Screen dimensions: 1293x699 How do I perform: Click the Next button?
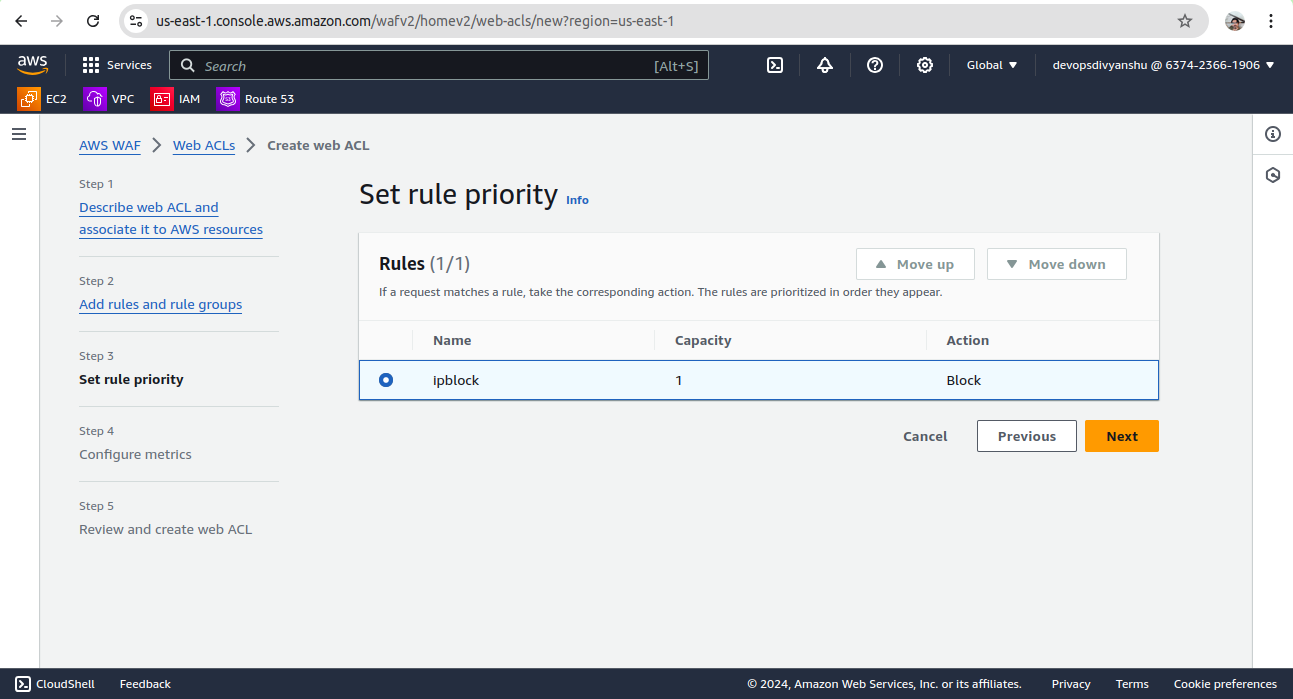point(1121,436)
